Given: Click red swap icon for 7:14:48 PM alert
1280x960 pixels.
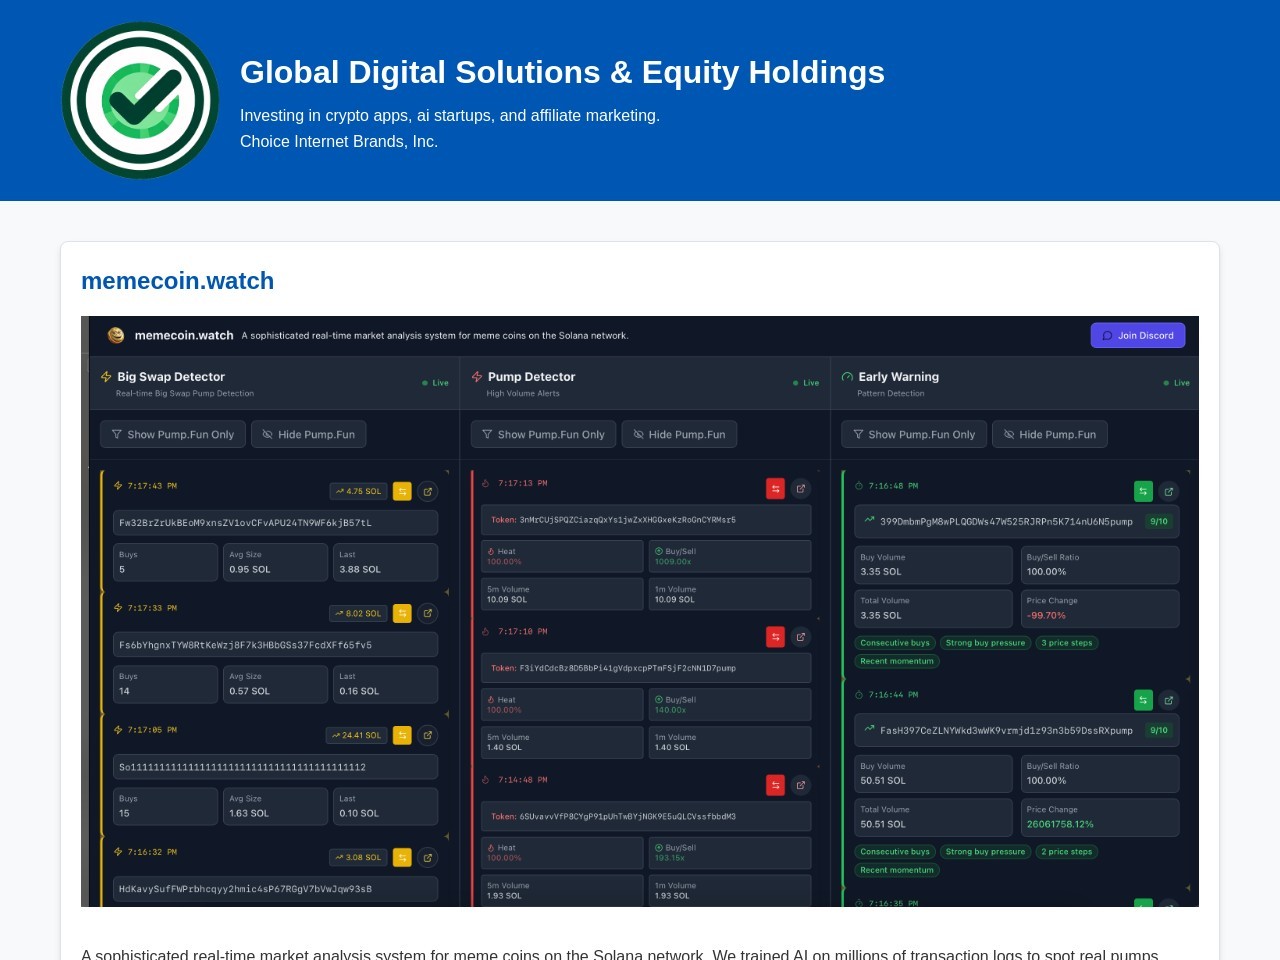Looking at the screenshot, I should tap(775, 785).
